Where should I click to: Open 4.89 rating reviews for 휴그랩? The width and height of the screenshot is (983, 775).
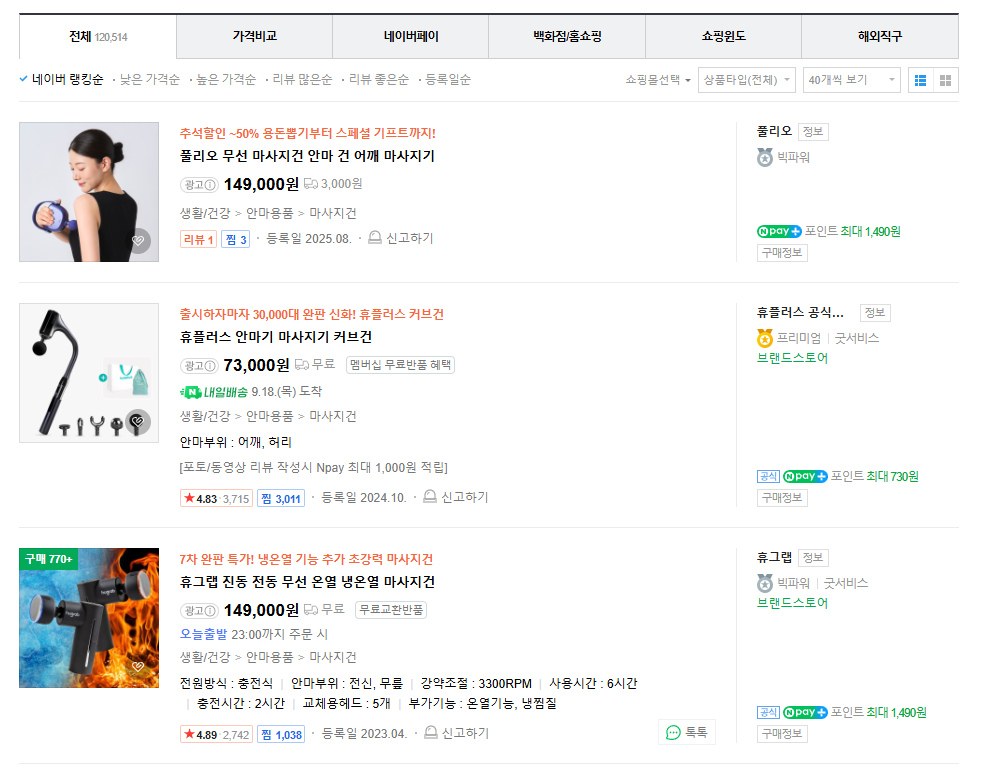point(216,734)
